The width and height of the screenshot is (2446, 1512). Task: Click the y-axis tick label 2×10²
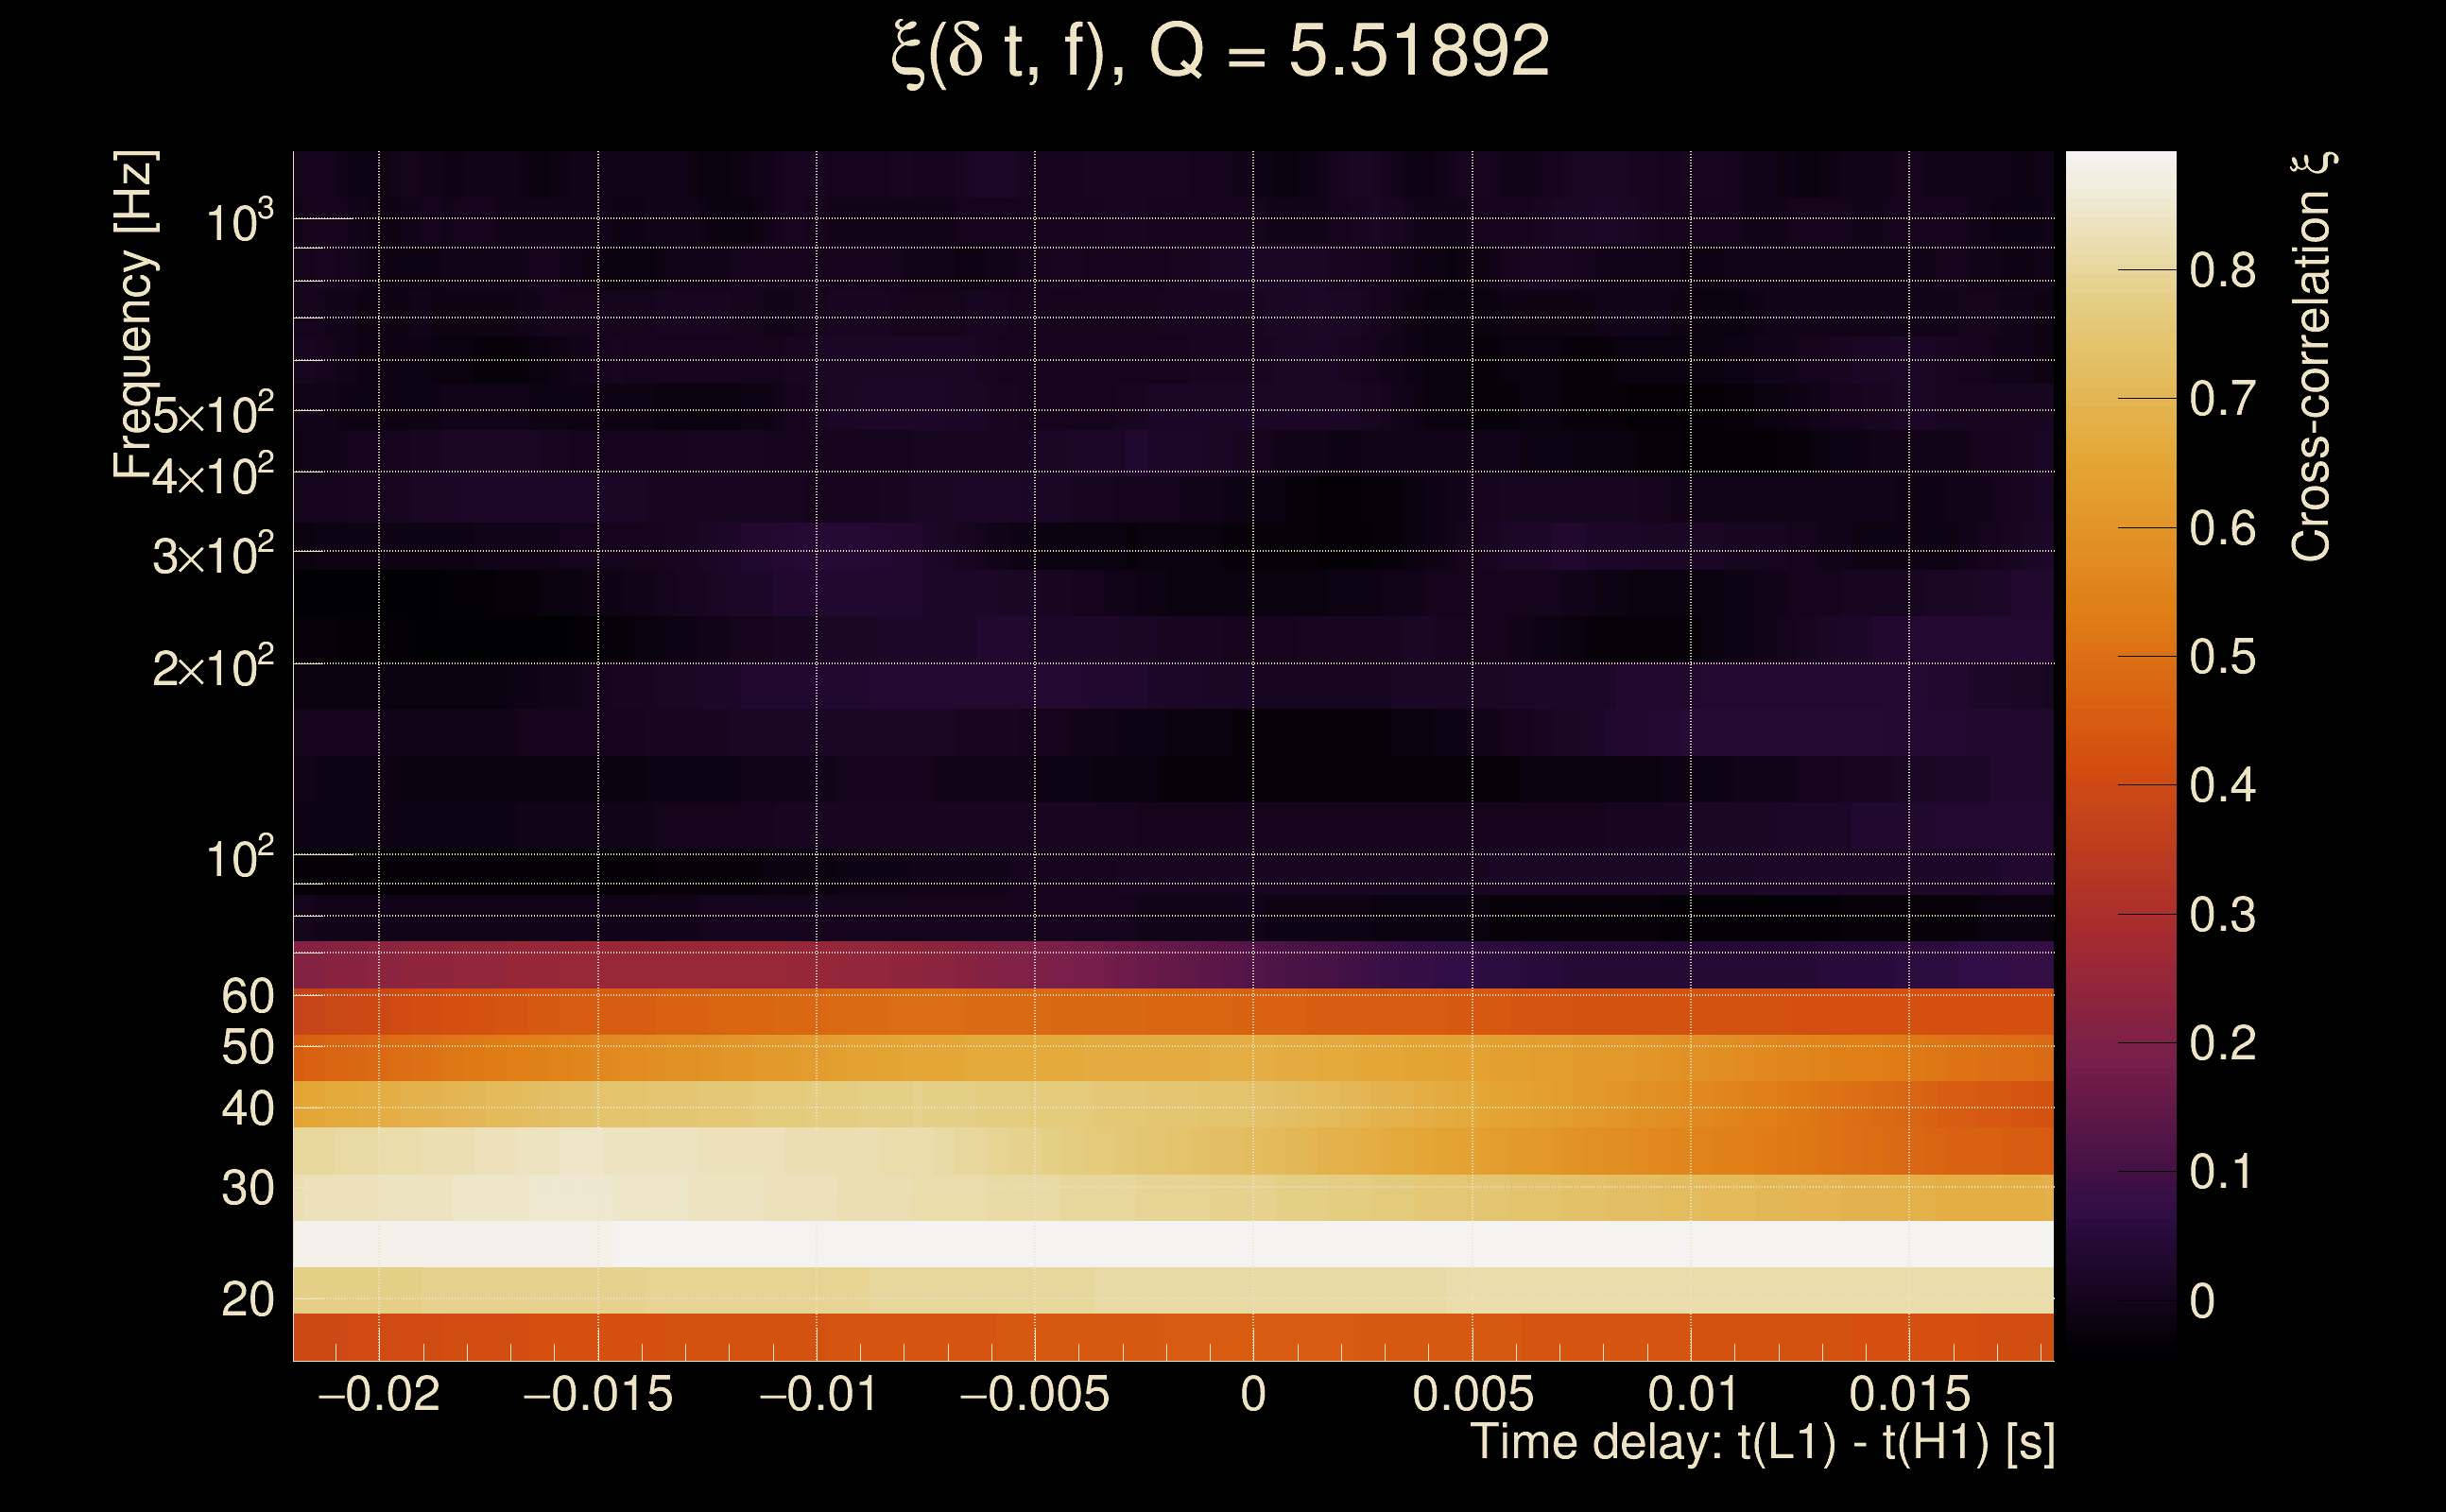[212, 667]
